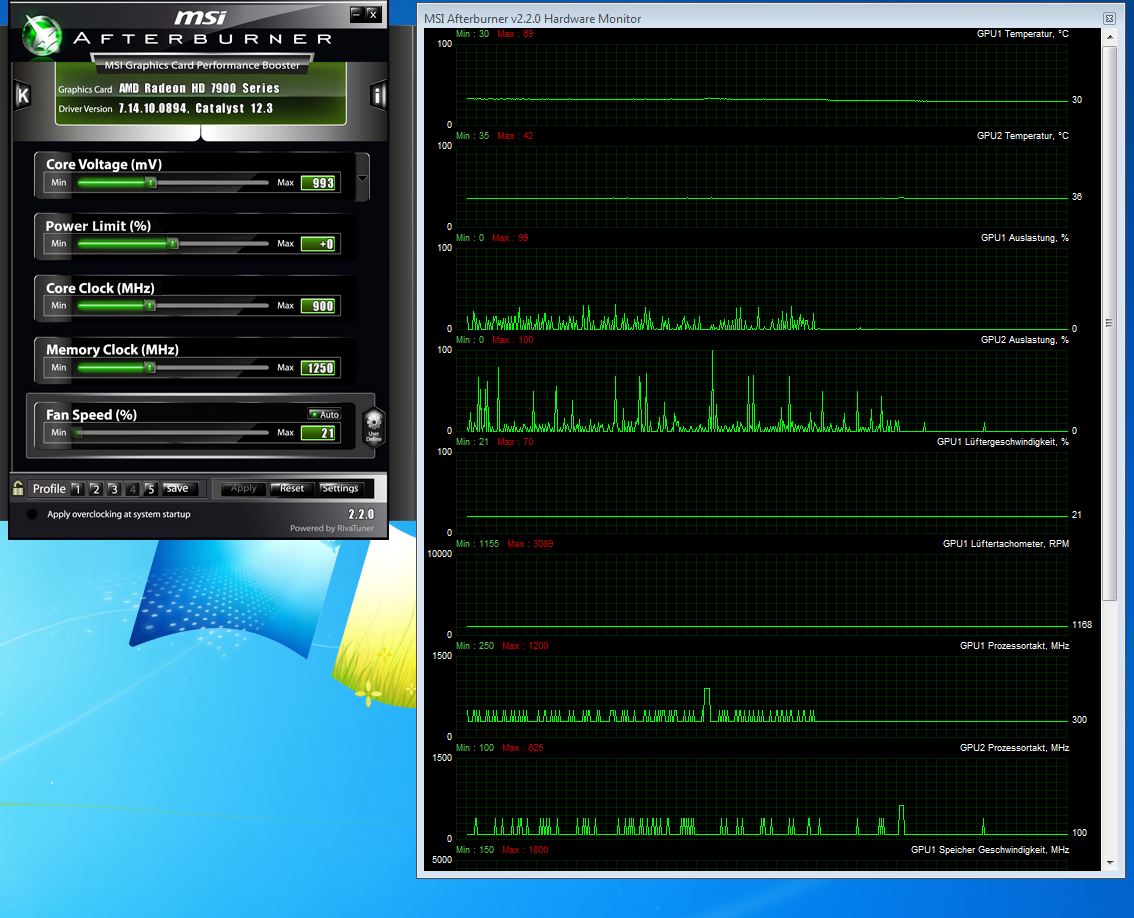Viewport: 1134px width, 918px height.
Task: Click the Hardware Monitor window title text
Action: [532, 19]
